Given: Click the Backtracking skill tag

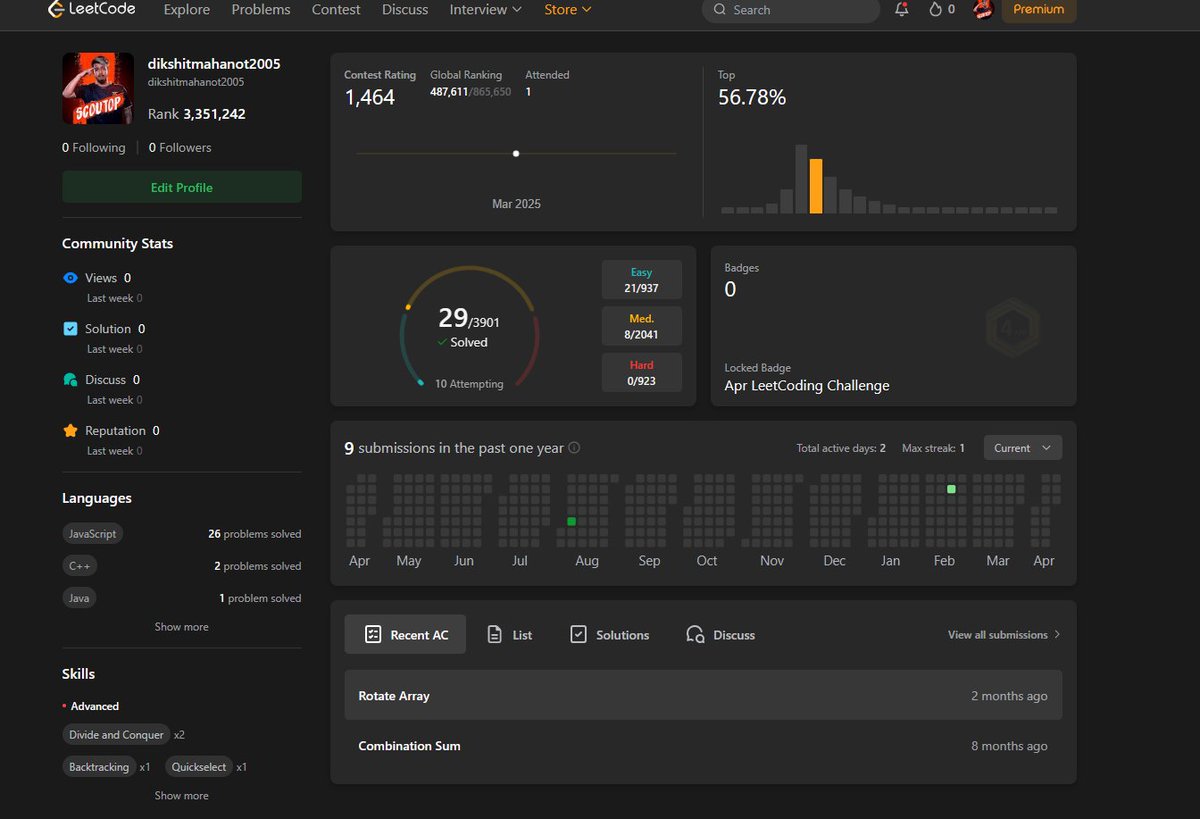Looking at the screenshot, I should 99,767.
